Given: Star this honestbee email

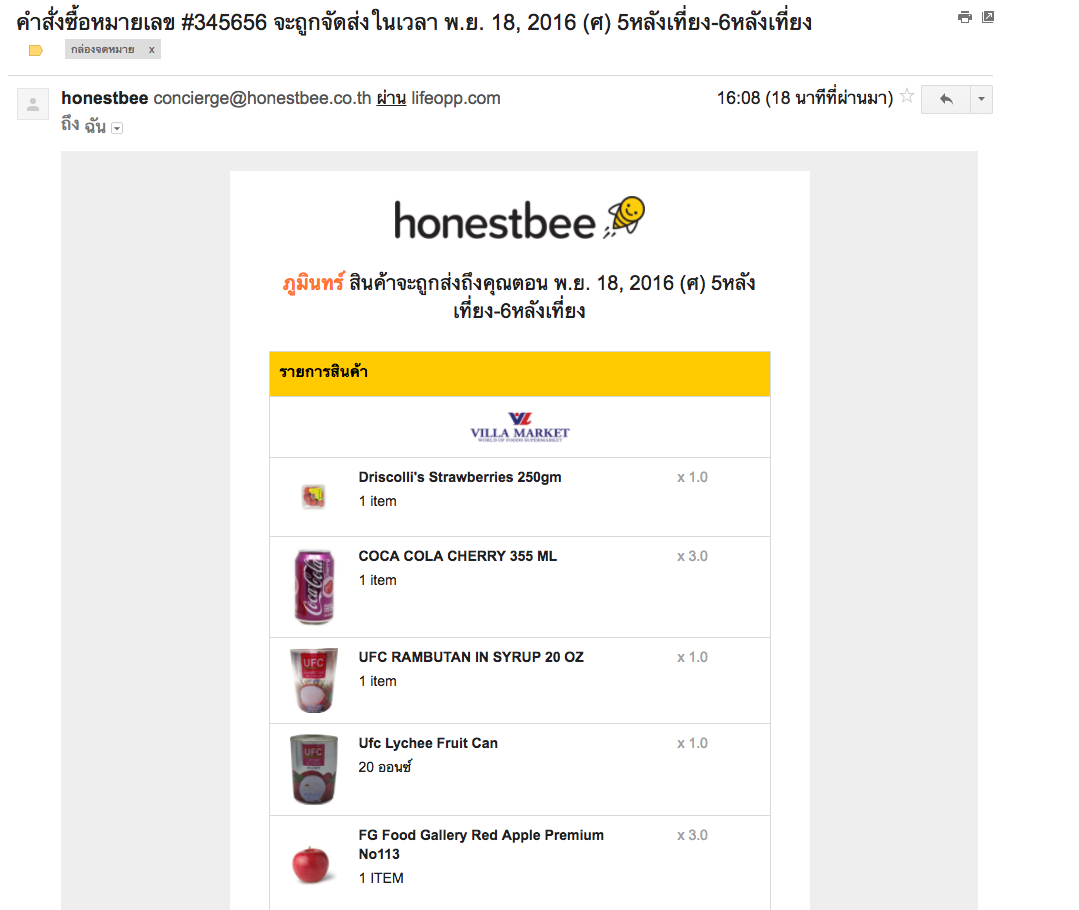Looking at the screenshot, I should pos(907,97).
